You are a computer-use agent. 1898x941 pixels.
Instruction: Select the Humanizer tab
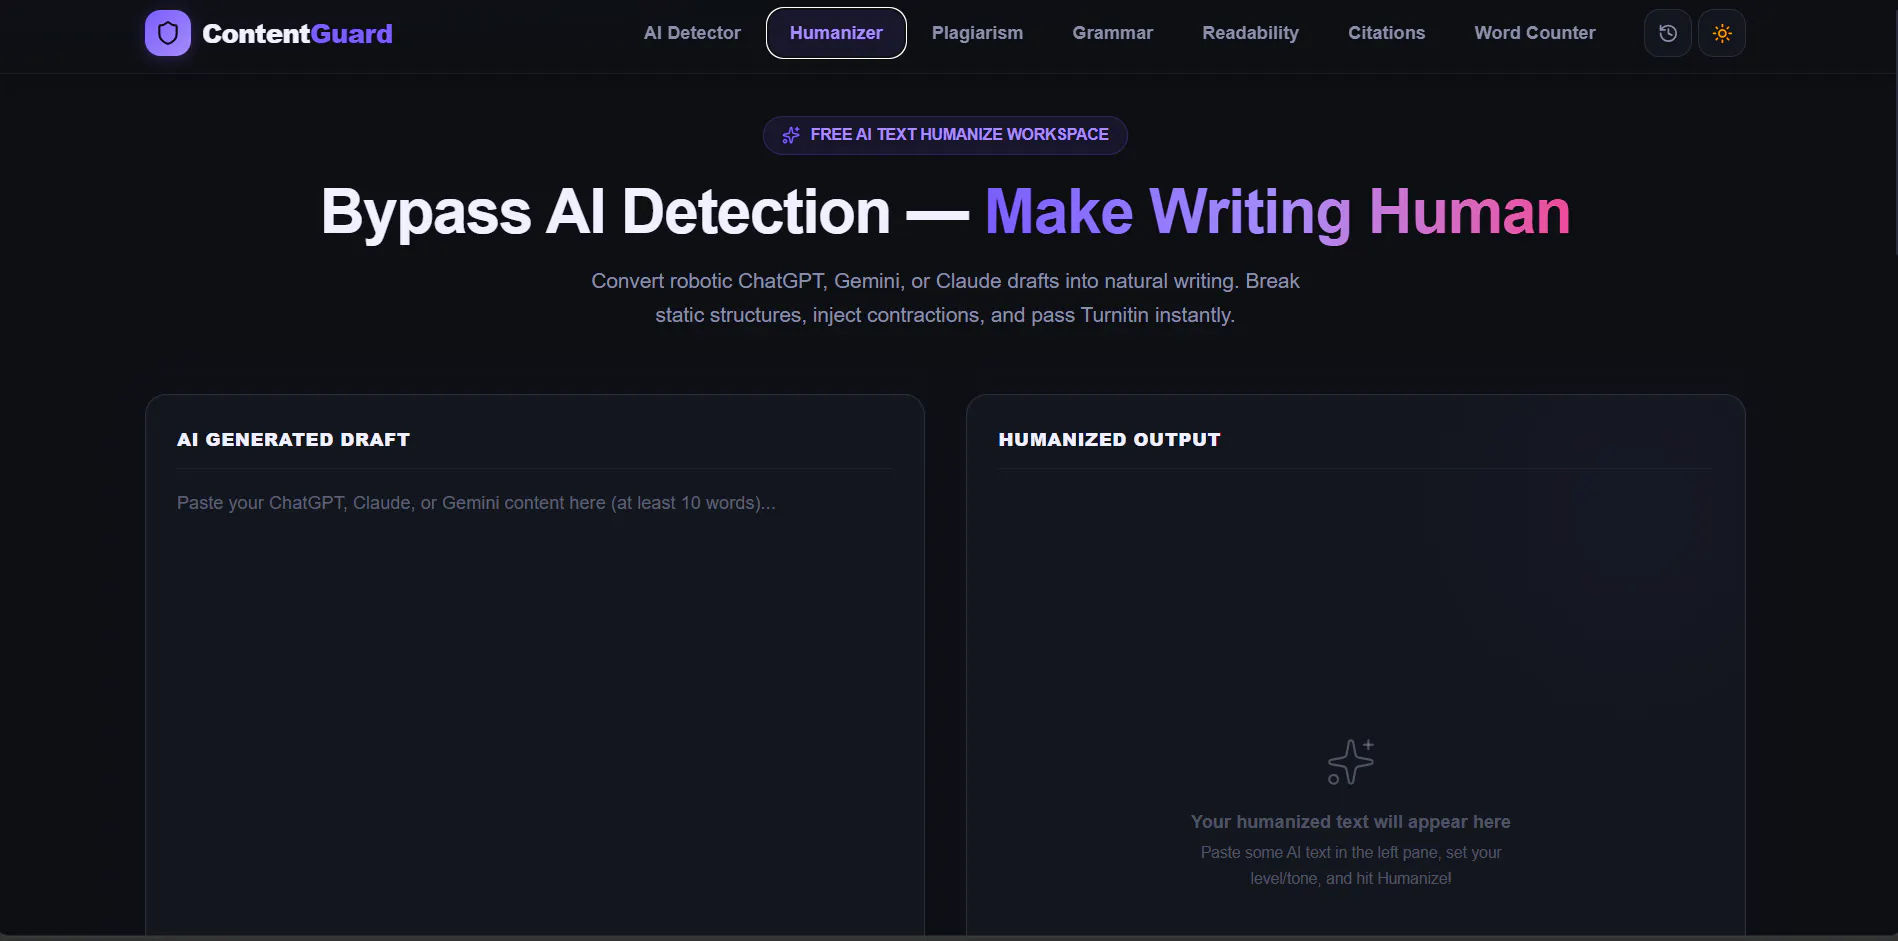coord(836,33)
